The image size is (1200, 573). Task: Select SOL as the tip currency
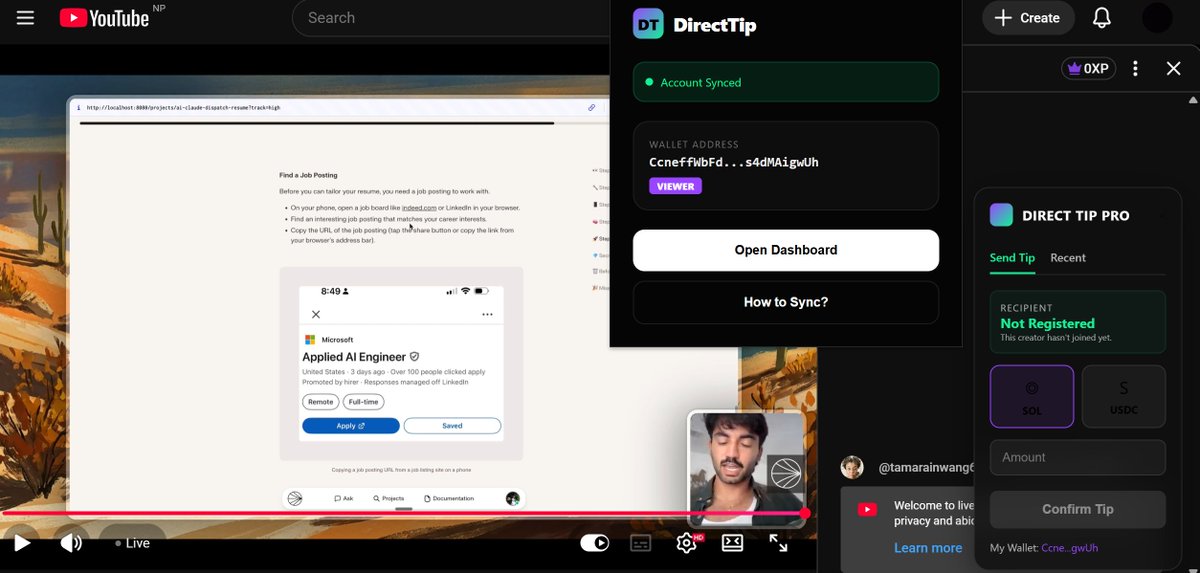click(x=1032, y=397)
